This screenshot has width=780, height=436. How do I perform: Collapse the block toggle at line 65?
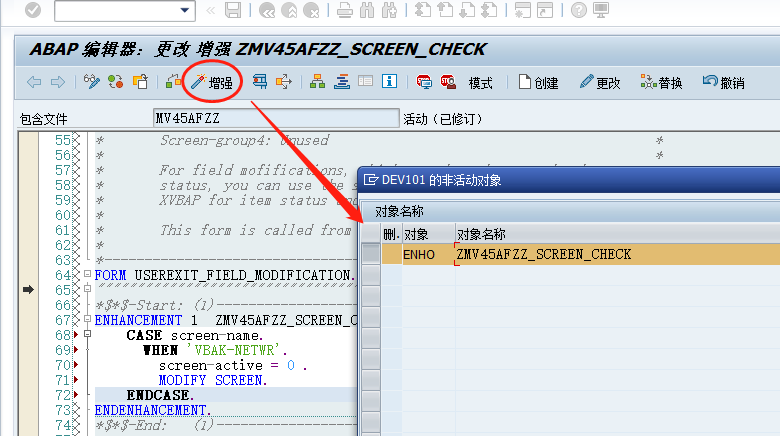(88, 289)
